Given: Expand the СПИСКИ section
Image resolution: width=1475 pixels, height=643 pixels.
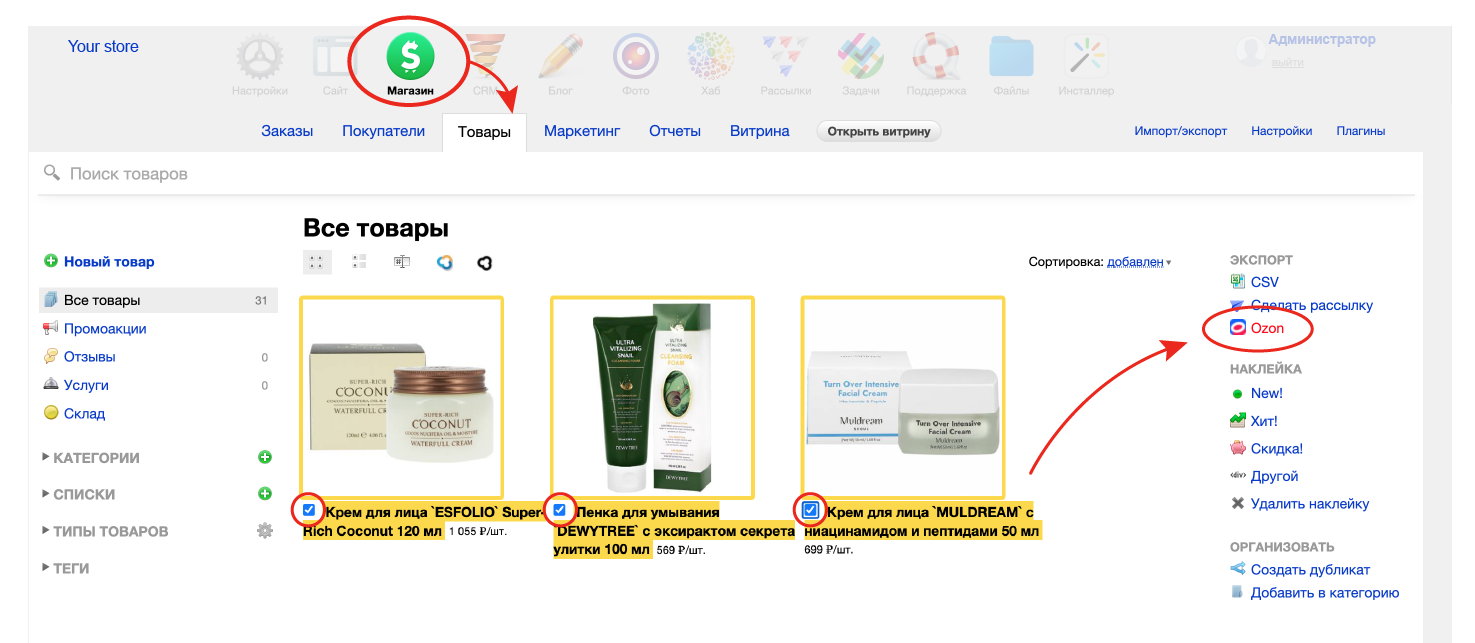Looking at the screenshot, I should pos(83,494).
